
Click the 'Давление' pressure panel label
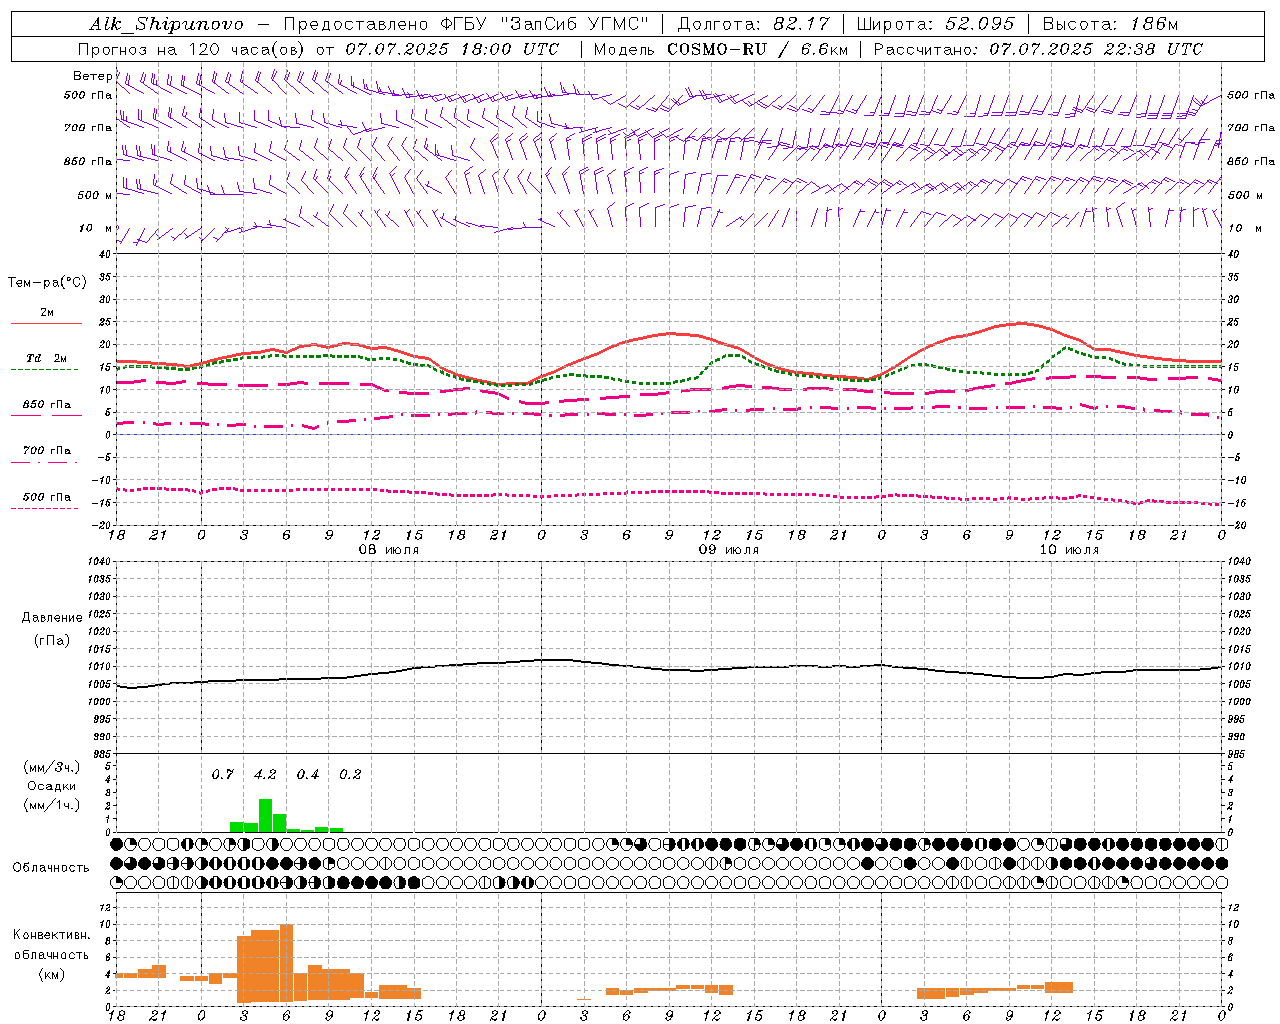pos(52,618)
